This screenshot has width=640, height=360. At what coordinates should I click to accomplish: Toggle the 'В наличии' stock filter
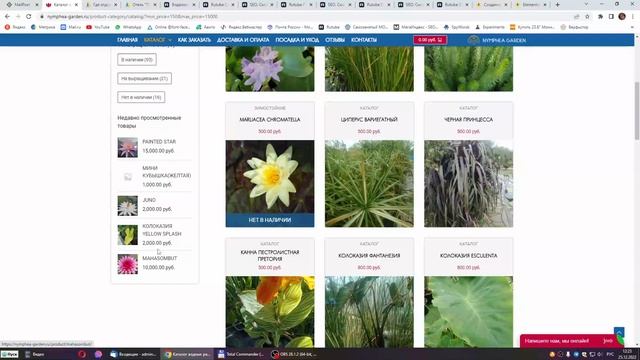[137, 60]
